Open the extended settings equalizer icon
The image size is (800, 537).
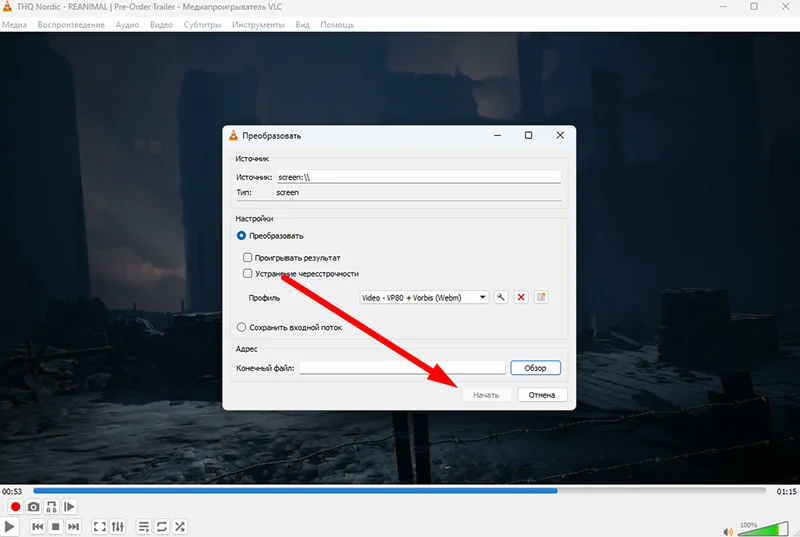click(x=117, y=526)
